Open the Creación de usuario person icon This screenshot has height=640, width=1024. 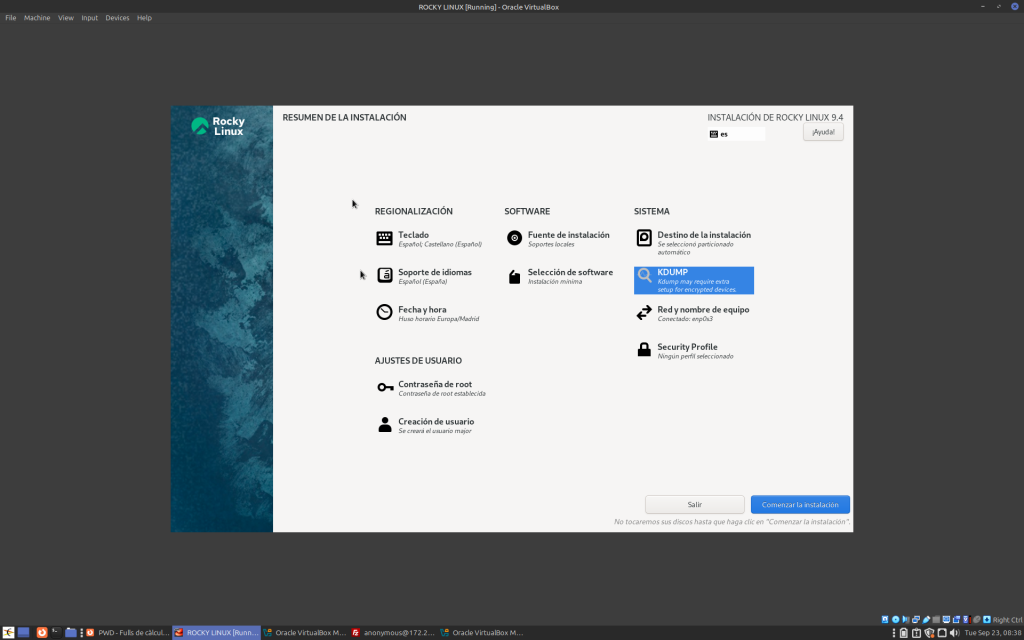point(384,425)
